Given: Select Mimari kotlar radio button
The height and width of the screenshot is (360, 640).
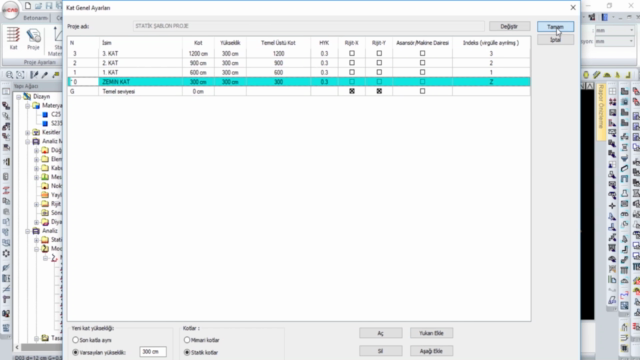Looking at the screenshot, I should [x=187, y=340].
